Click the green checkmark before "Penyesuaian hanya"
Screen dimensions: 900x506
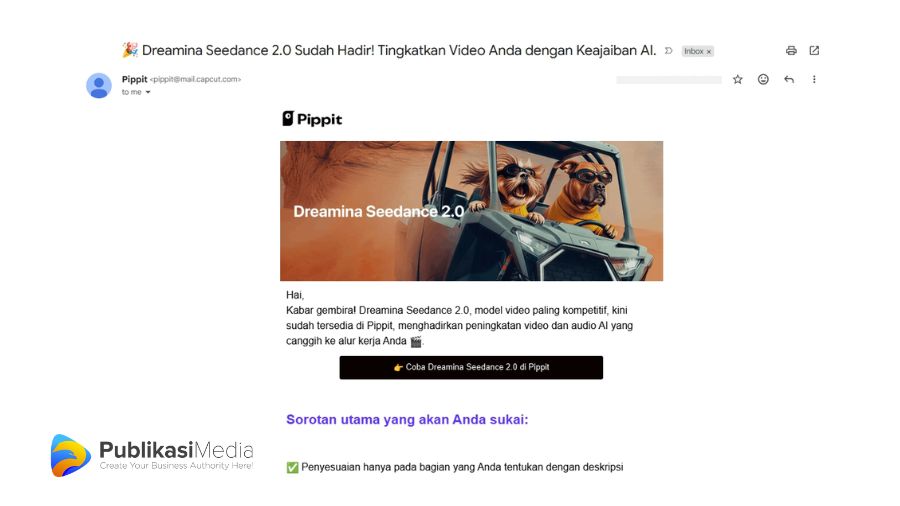coord(292,467)
